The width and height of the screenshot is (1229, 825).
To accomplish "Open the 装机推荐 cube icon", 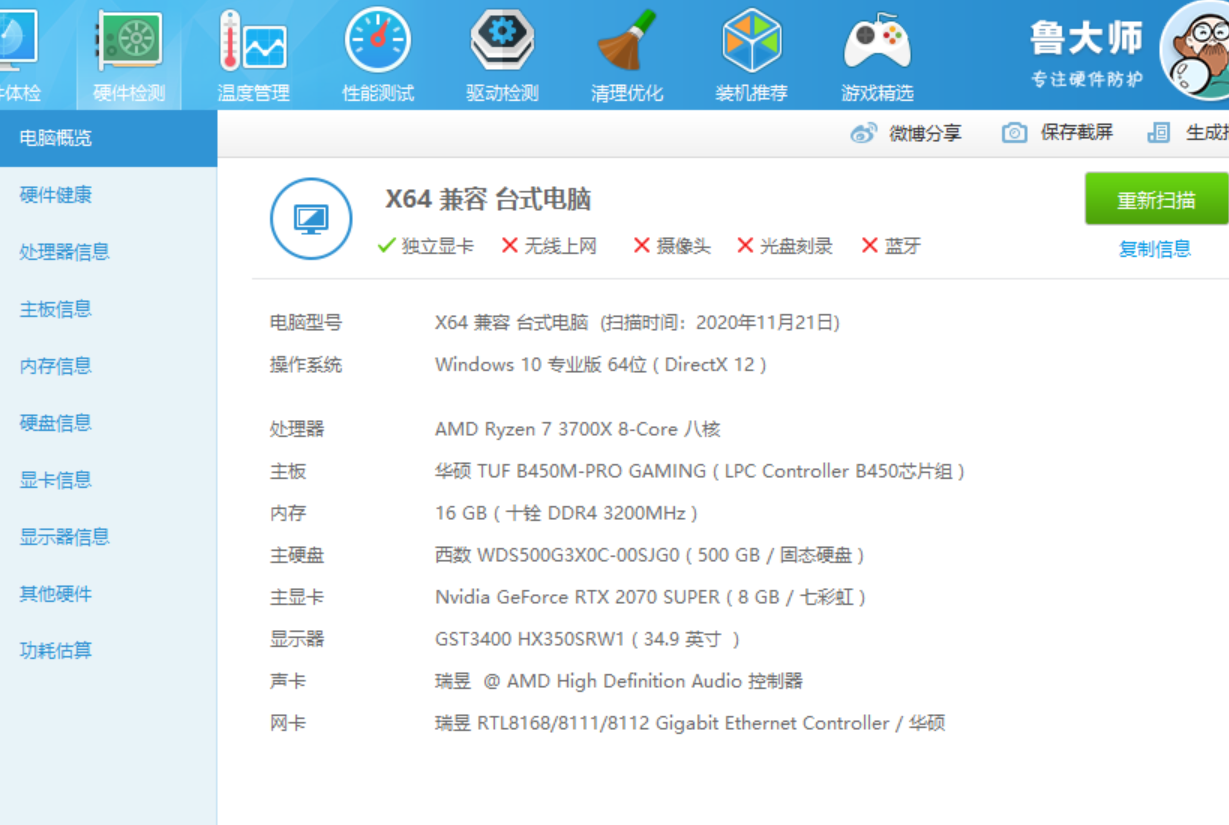I will pyautogui.click(x=751, y=42).
